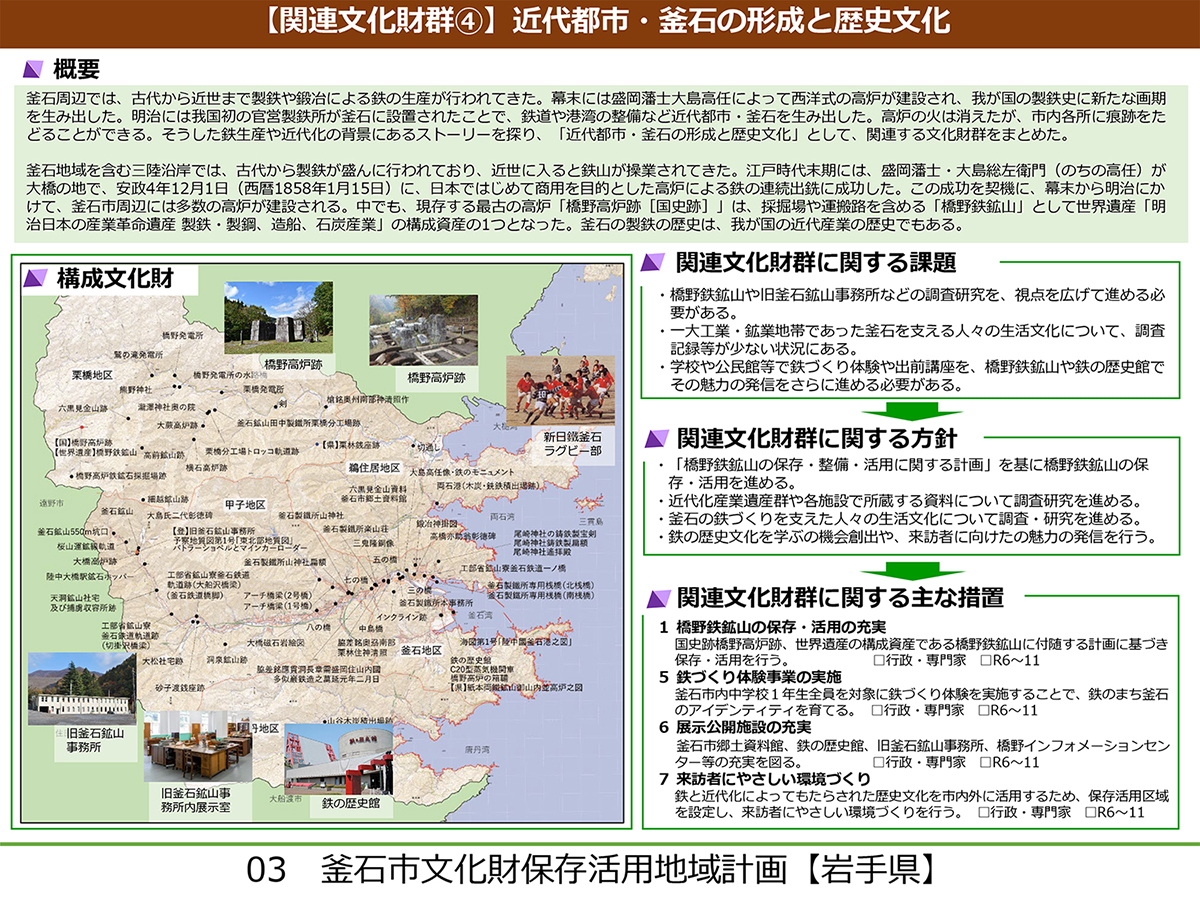This screenshot has height=900, width=1200.
Task: Check the 行政・専門家 box under measure 1
Action: click(x=877, y=661)
